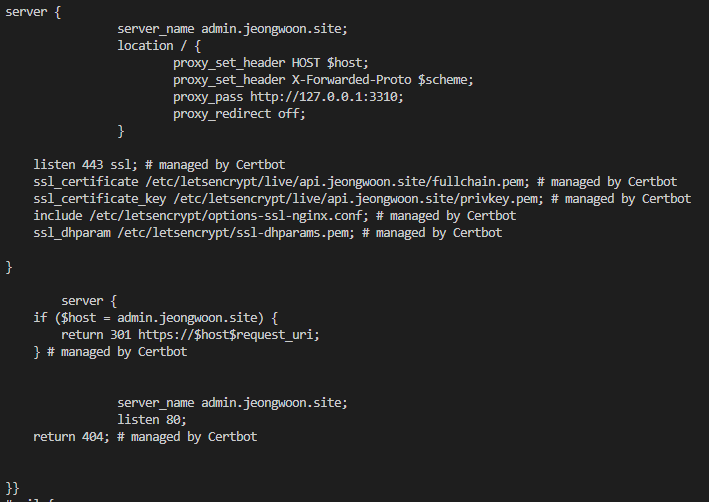Click the second indented 'server {' line
This screenshot has height=502, width=709.
tap(89, 301)
